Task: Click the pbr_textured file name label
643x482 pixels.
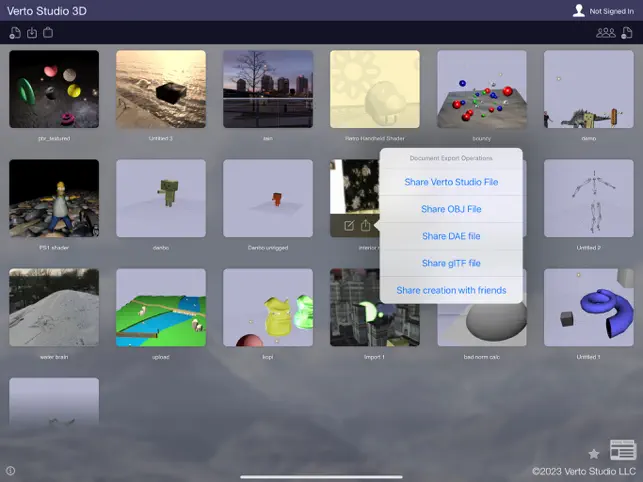Action: pyautogui.click(x=54, y=139)
